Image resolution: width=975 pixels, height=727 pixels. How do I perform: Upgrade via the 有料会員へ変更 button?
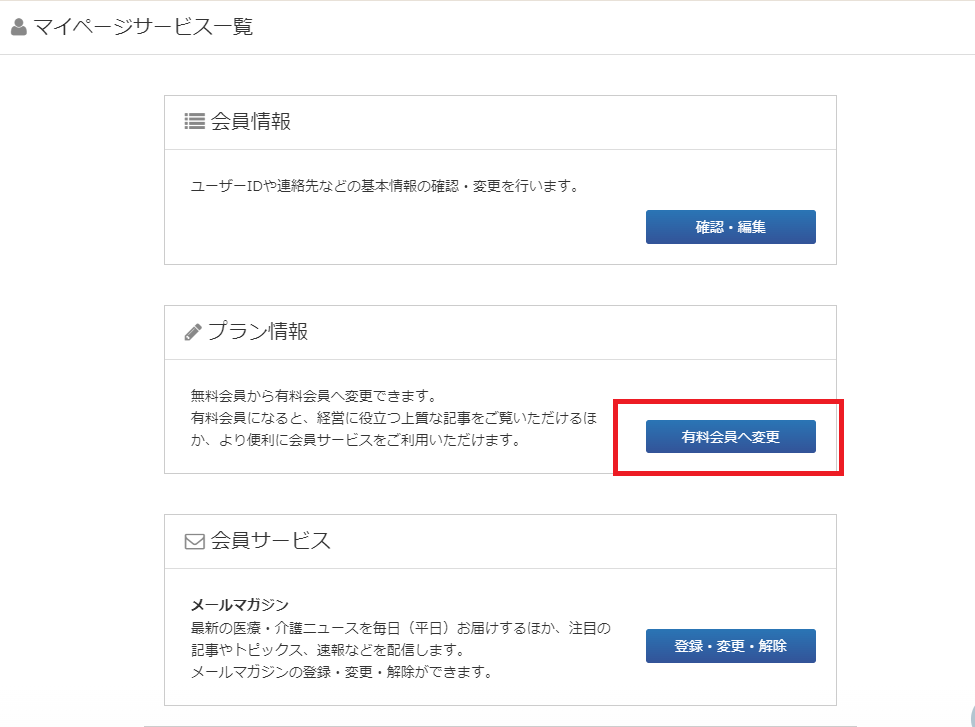pos(730,437)
